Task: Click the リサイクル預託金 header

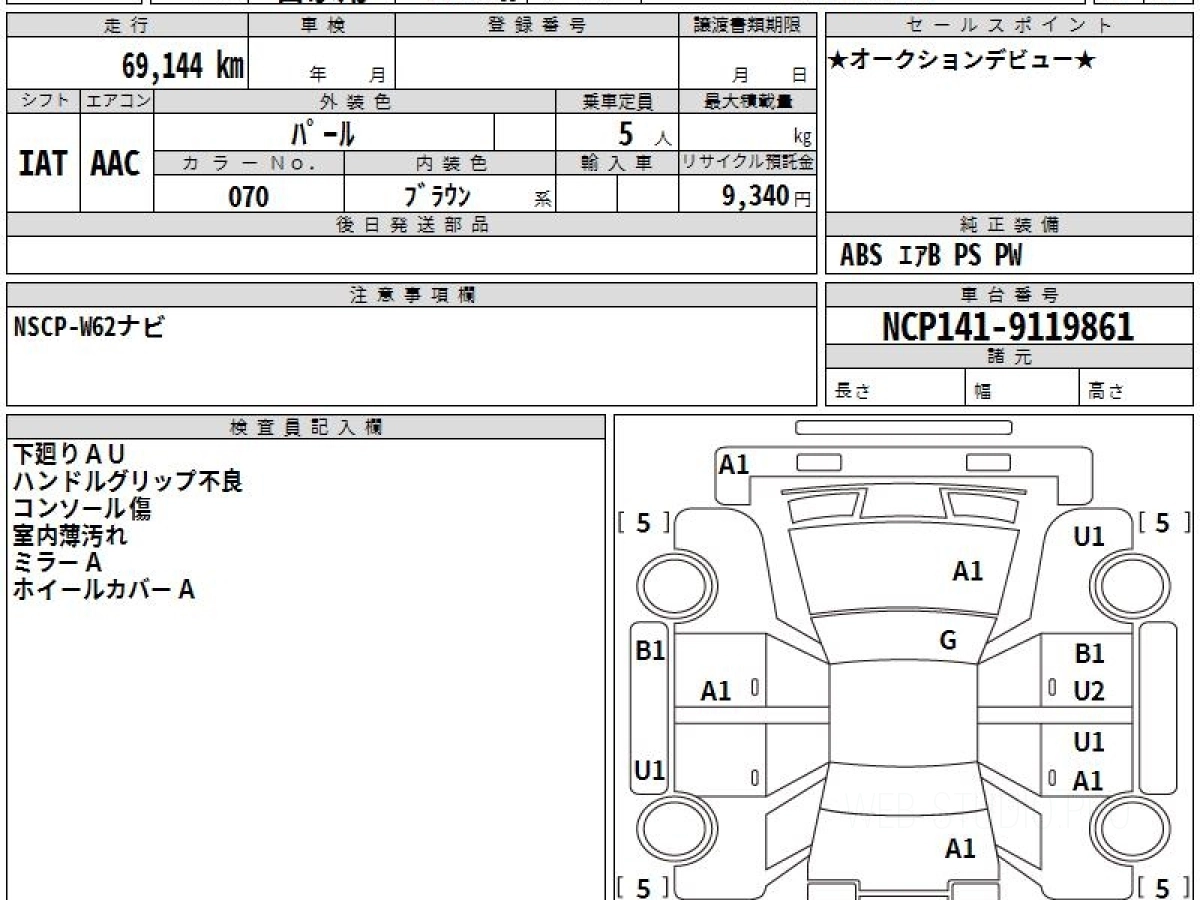Action: (x=747, y=163)
